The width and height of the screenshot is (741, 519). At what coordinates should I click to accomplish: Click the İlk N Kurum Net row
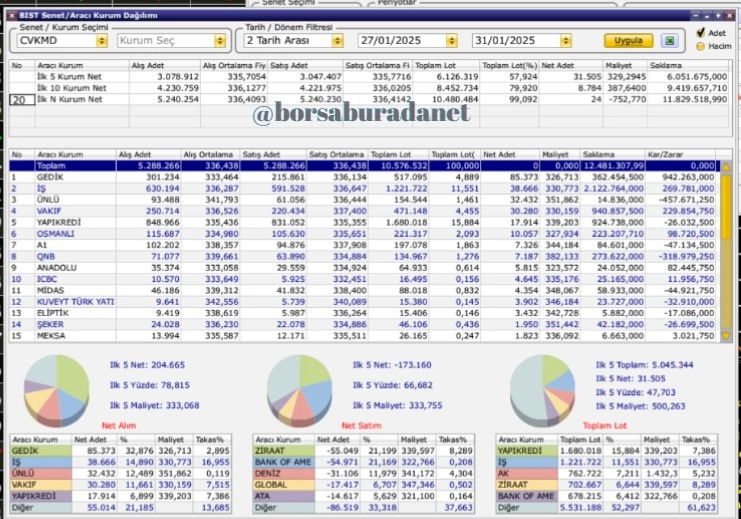[370, 99]
